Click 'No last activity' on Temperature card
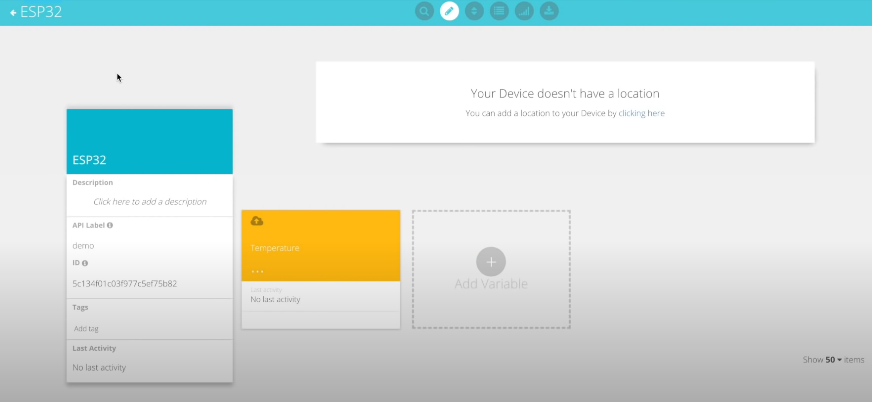The width and height of the screenshot is (872, 402). (275, 299)
